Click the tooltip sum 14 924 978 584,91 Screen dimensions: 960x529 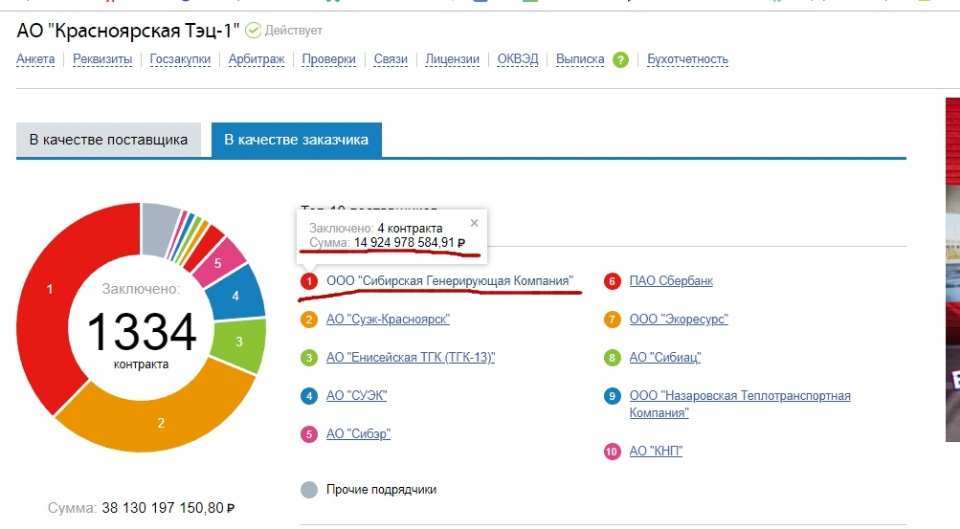410,243
